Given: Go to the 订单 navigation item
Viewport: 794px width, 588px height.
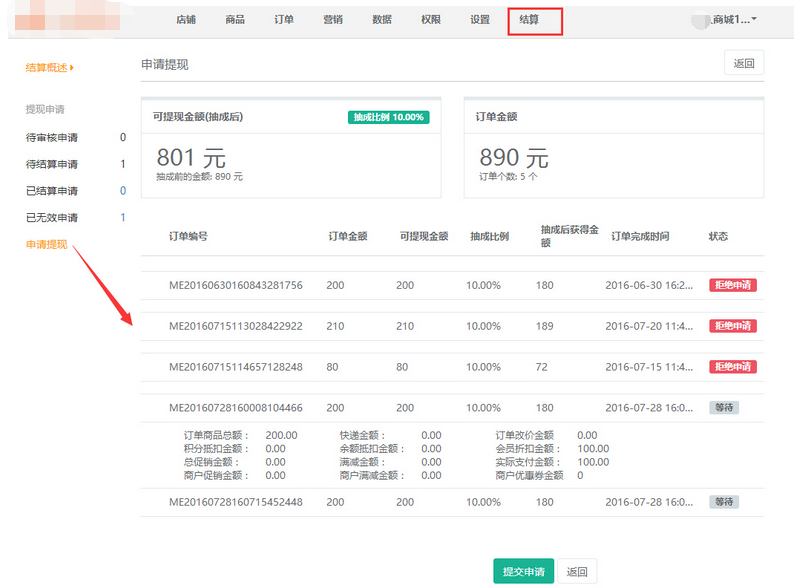Looking at the screenshot, I should (x=284, y=20).
